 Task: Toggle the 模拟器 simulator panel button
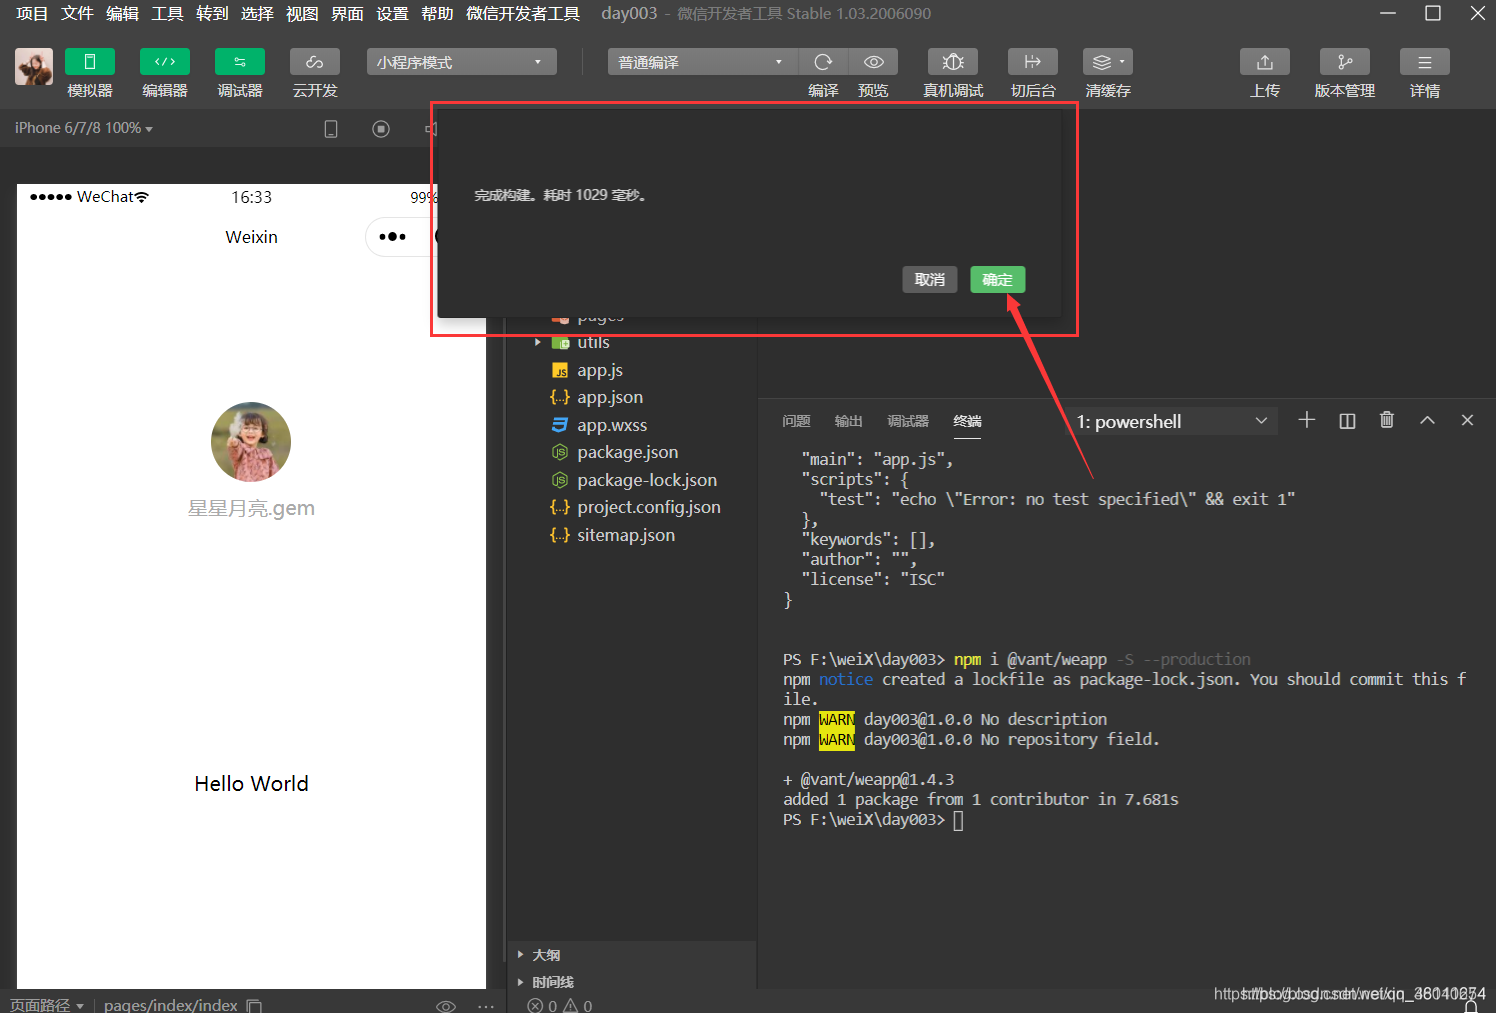90,62
